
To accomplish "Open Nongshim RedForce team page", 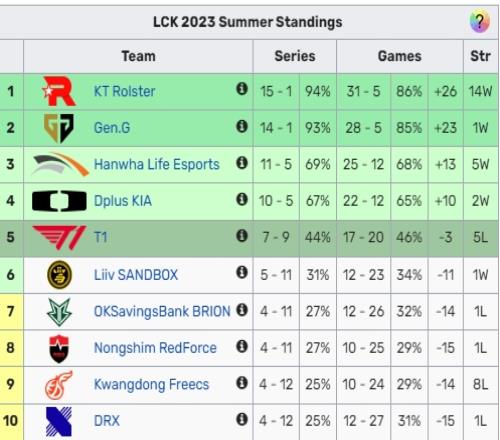I will (x=155, y=348).
